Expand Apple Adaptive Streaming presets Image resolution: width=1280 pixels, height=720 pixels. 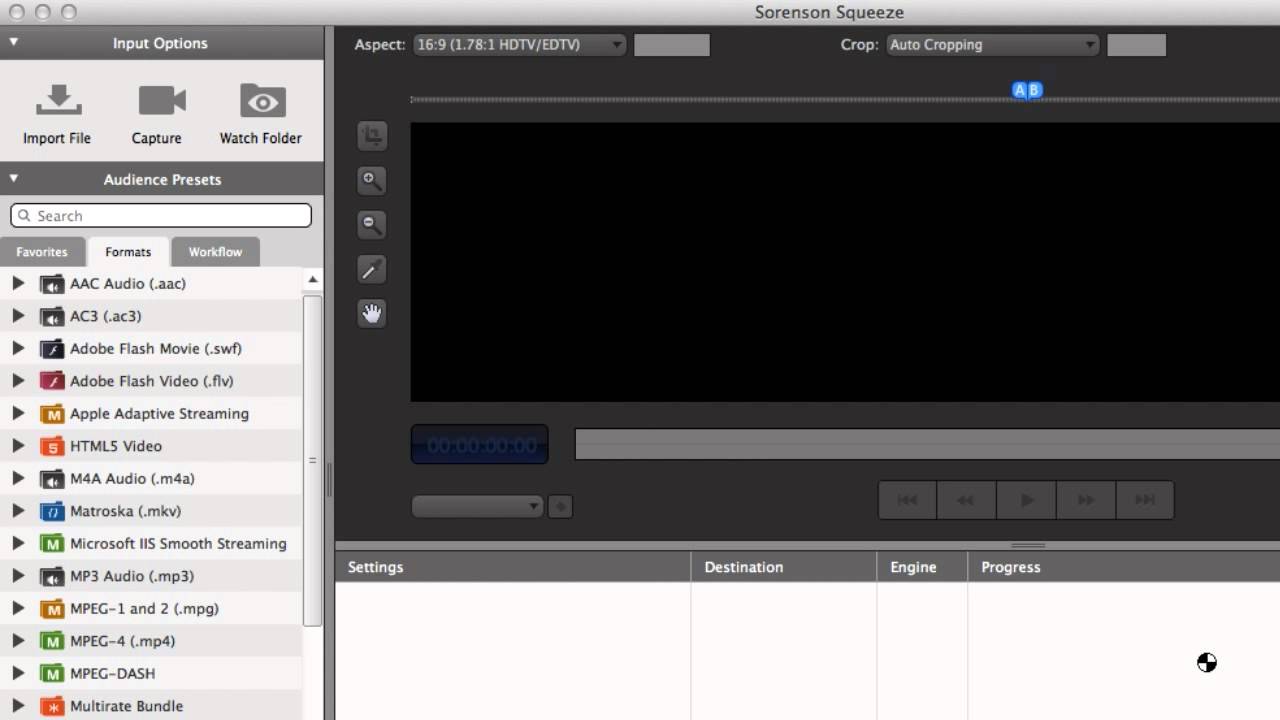click(x=18, y=414)
